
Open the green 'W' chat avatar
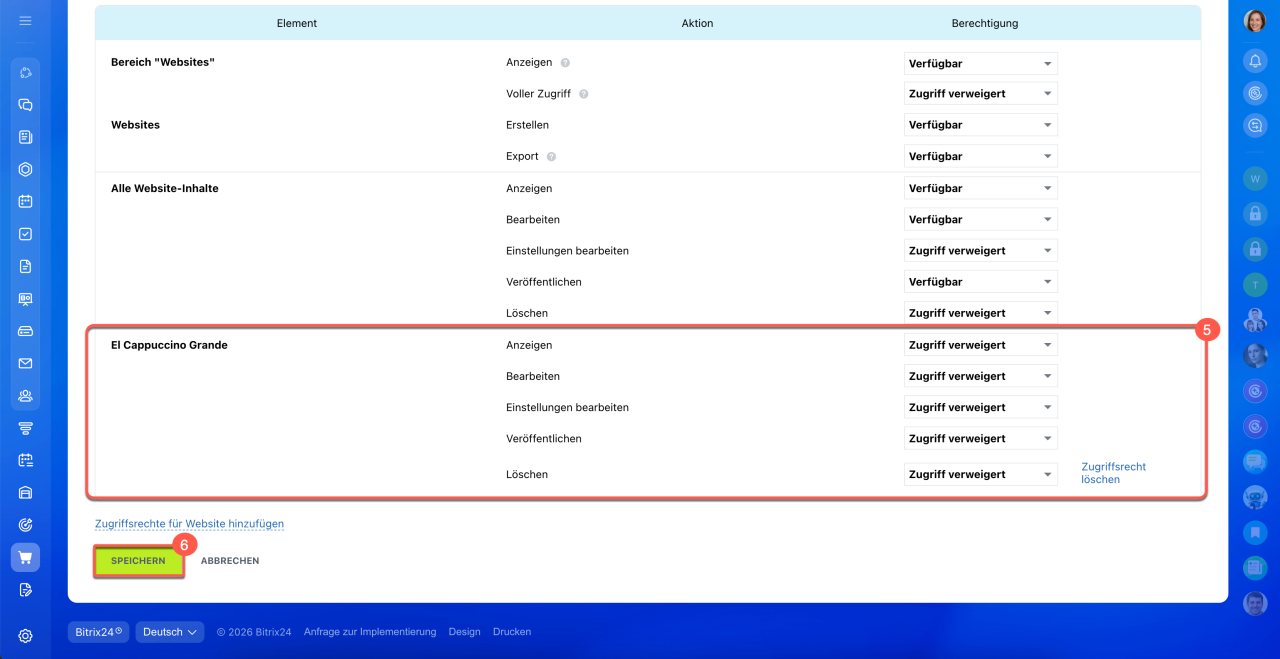tap(1255, 179)
